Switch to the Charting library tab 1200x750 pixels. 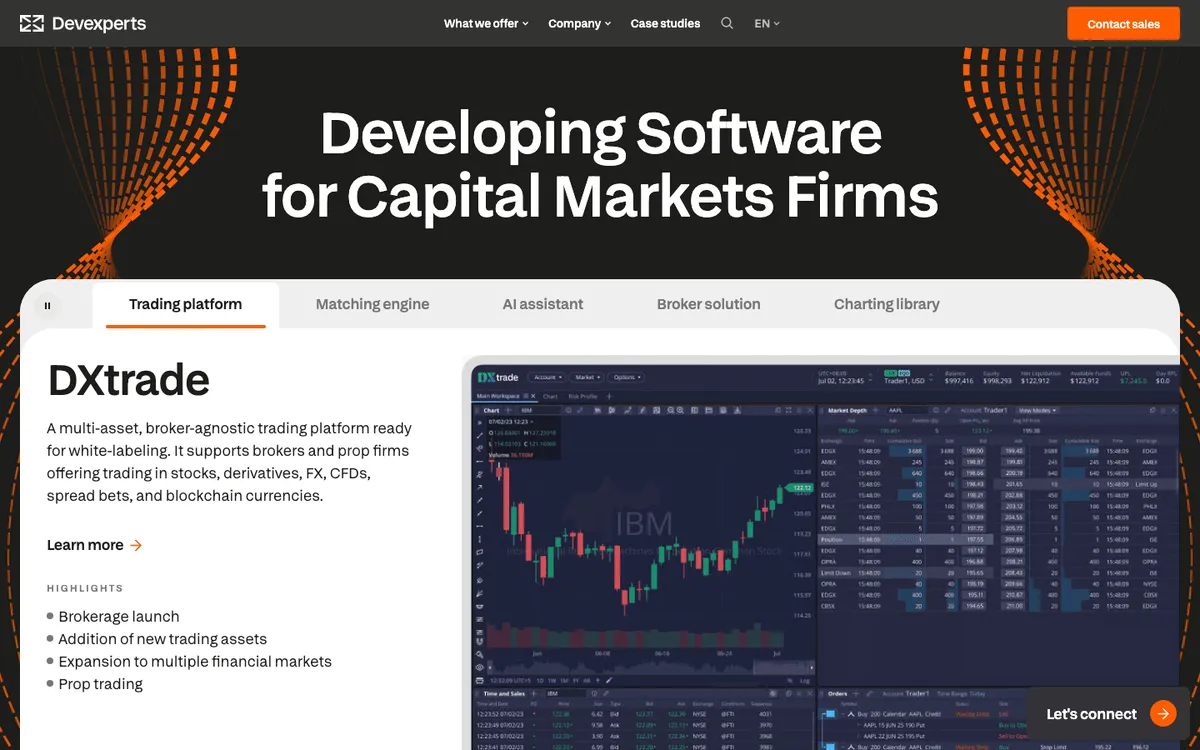coord(887,304)
